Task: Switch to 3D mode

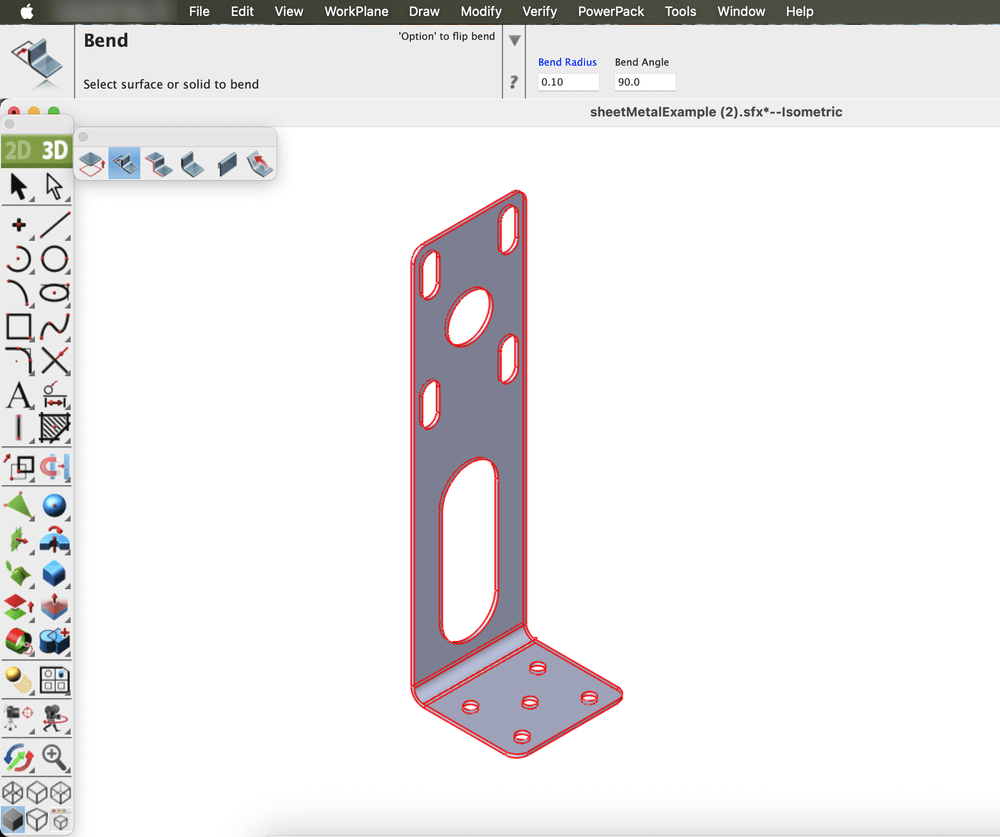Action: point(54,151)
